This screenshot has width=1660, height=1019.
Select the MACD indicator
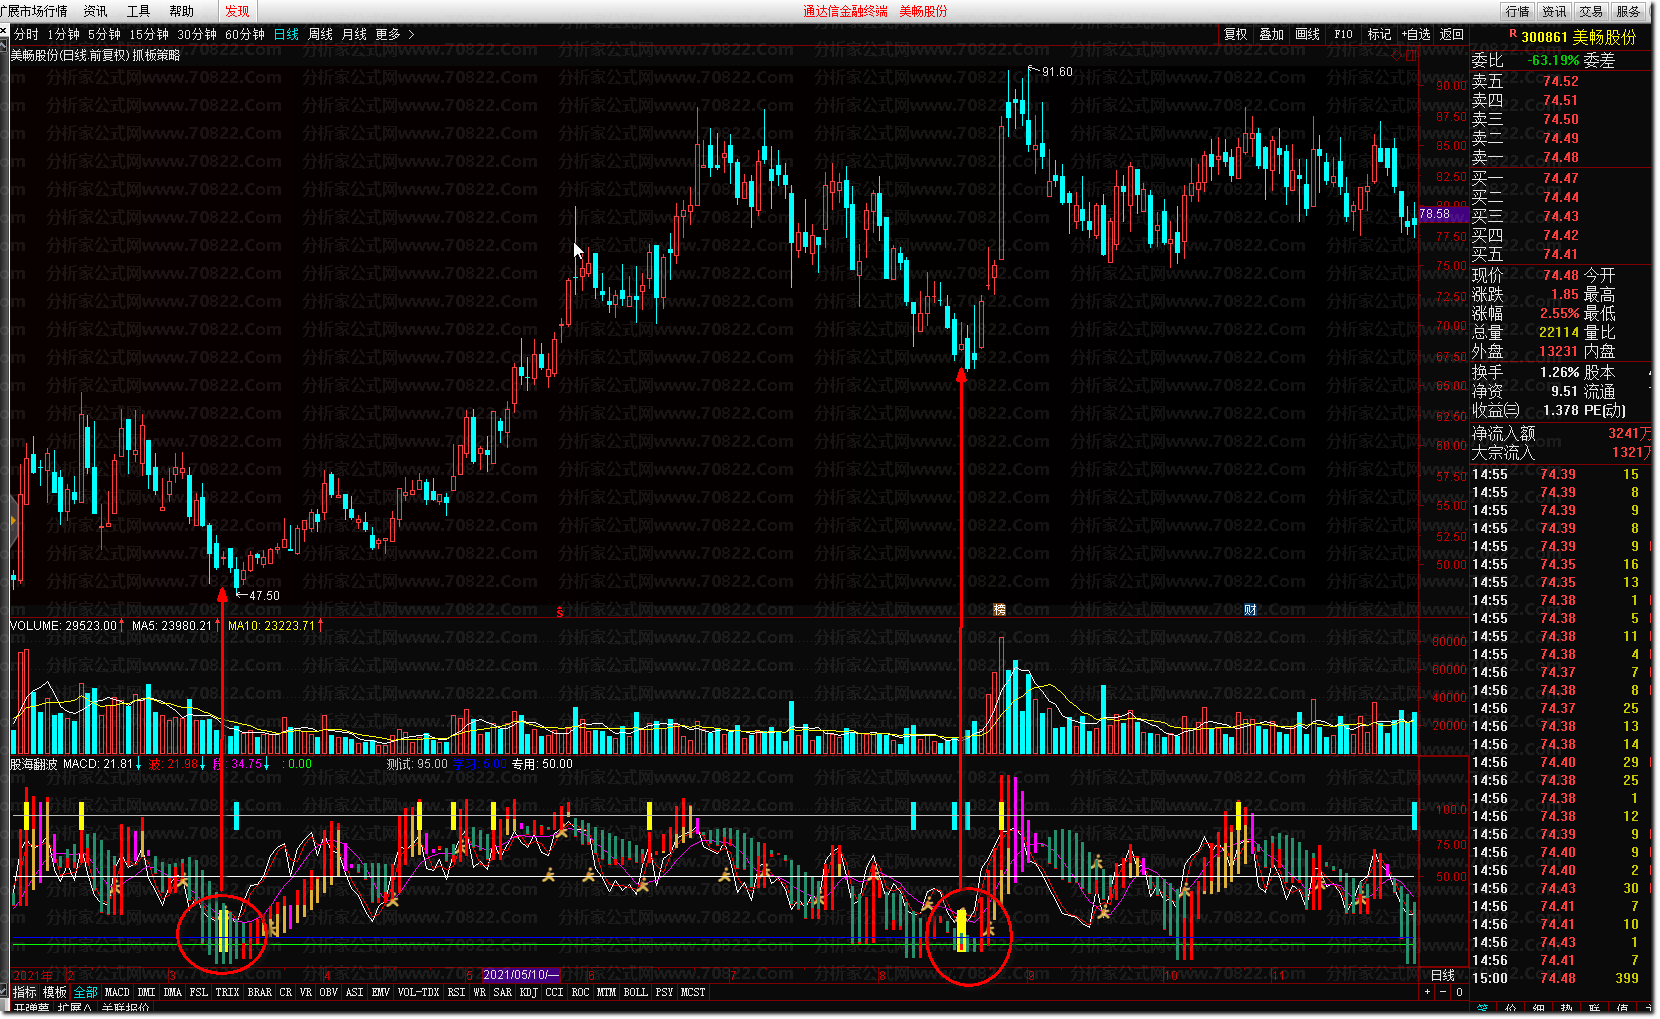point(118,992)
